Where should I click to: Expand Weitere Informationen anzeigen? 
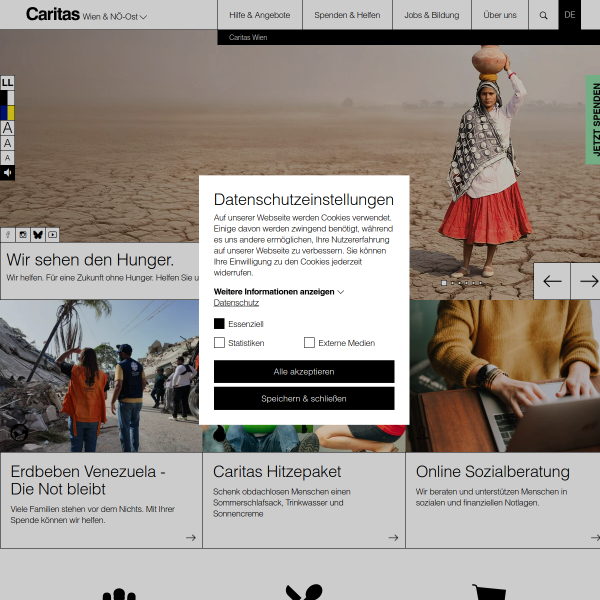point(279,292)
